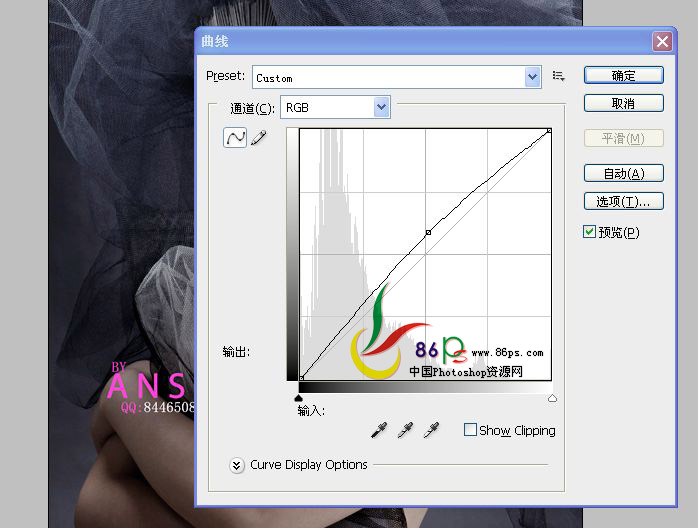Pick the gray point eyedropper
The width and height of the screenshot is (698, 528).
coord(405,430)
